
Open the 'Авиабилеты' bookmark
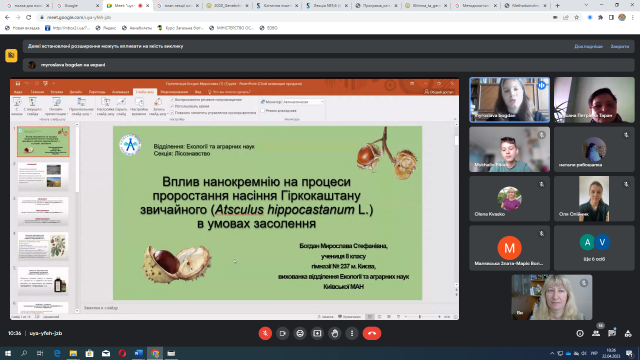pyautogui.click(x=137, y=28)
